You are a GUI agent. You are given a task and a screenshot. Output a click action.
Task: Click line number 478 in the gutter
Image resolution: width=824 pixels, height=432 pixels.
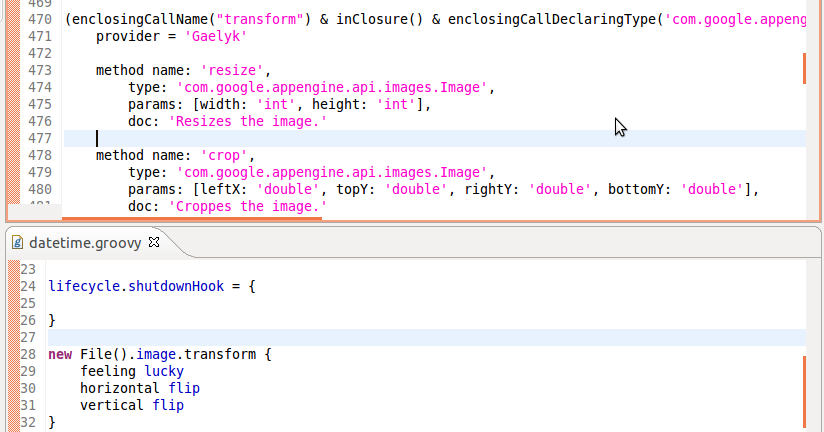39,156
